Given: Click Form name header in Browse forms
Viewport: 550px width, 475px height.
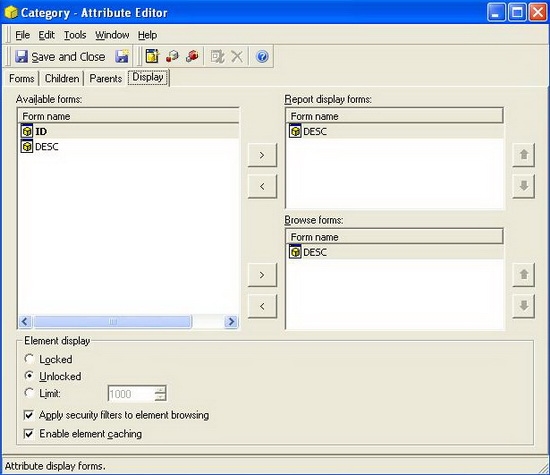Looking at the screenshot, I should 395,237.
